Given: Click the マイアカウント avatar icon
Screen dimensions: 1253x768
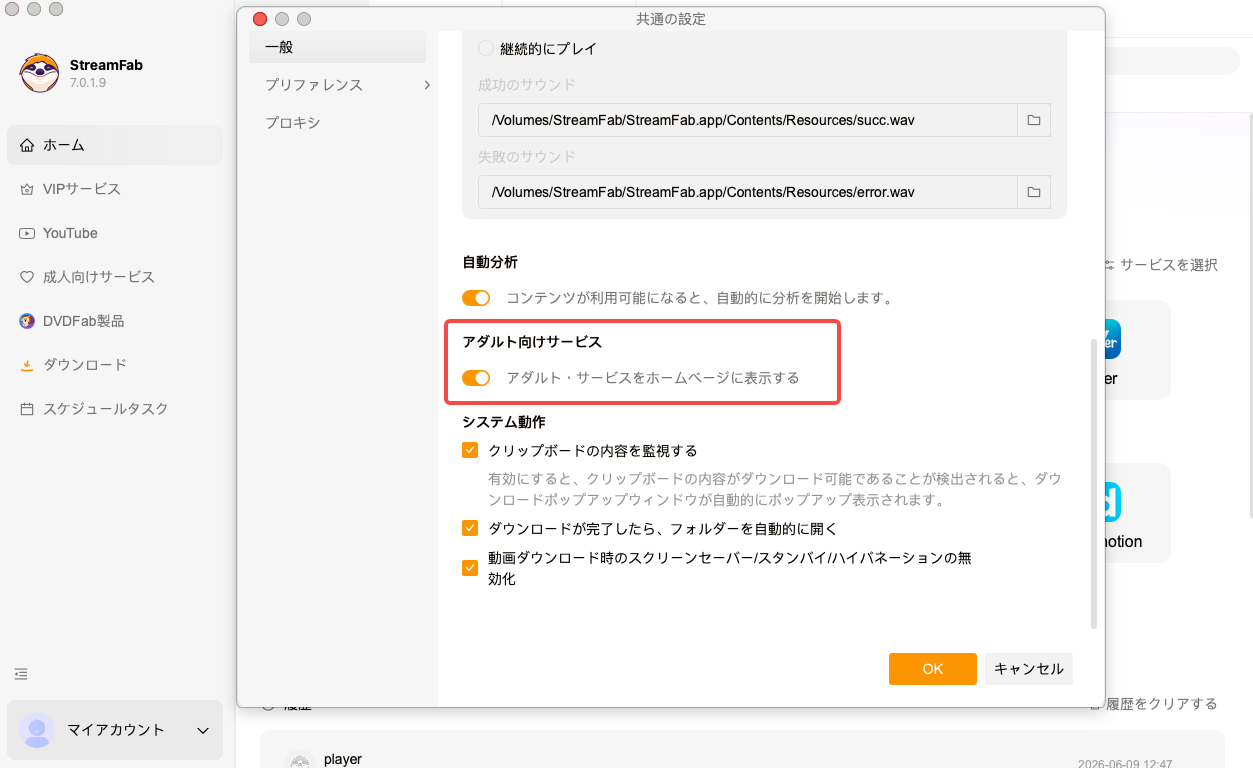Looking at the screenshot, I should pyautogui.click(x=37, y=730).
